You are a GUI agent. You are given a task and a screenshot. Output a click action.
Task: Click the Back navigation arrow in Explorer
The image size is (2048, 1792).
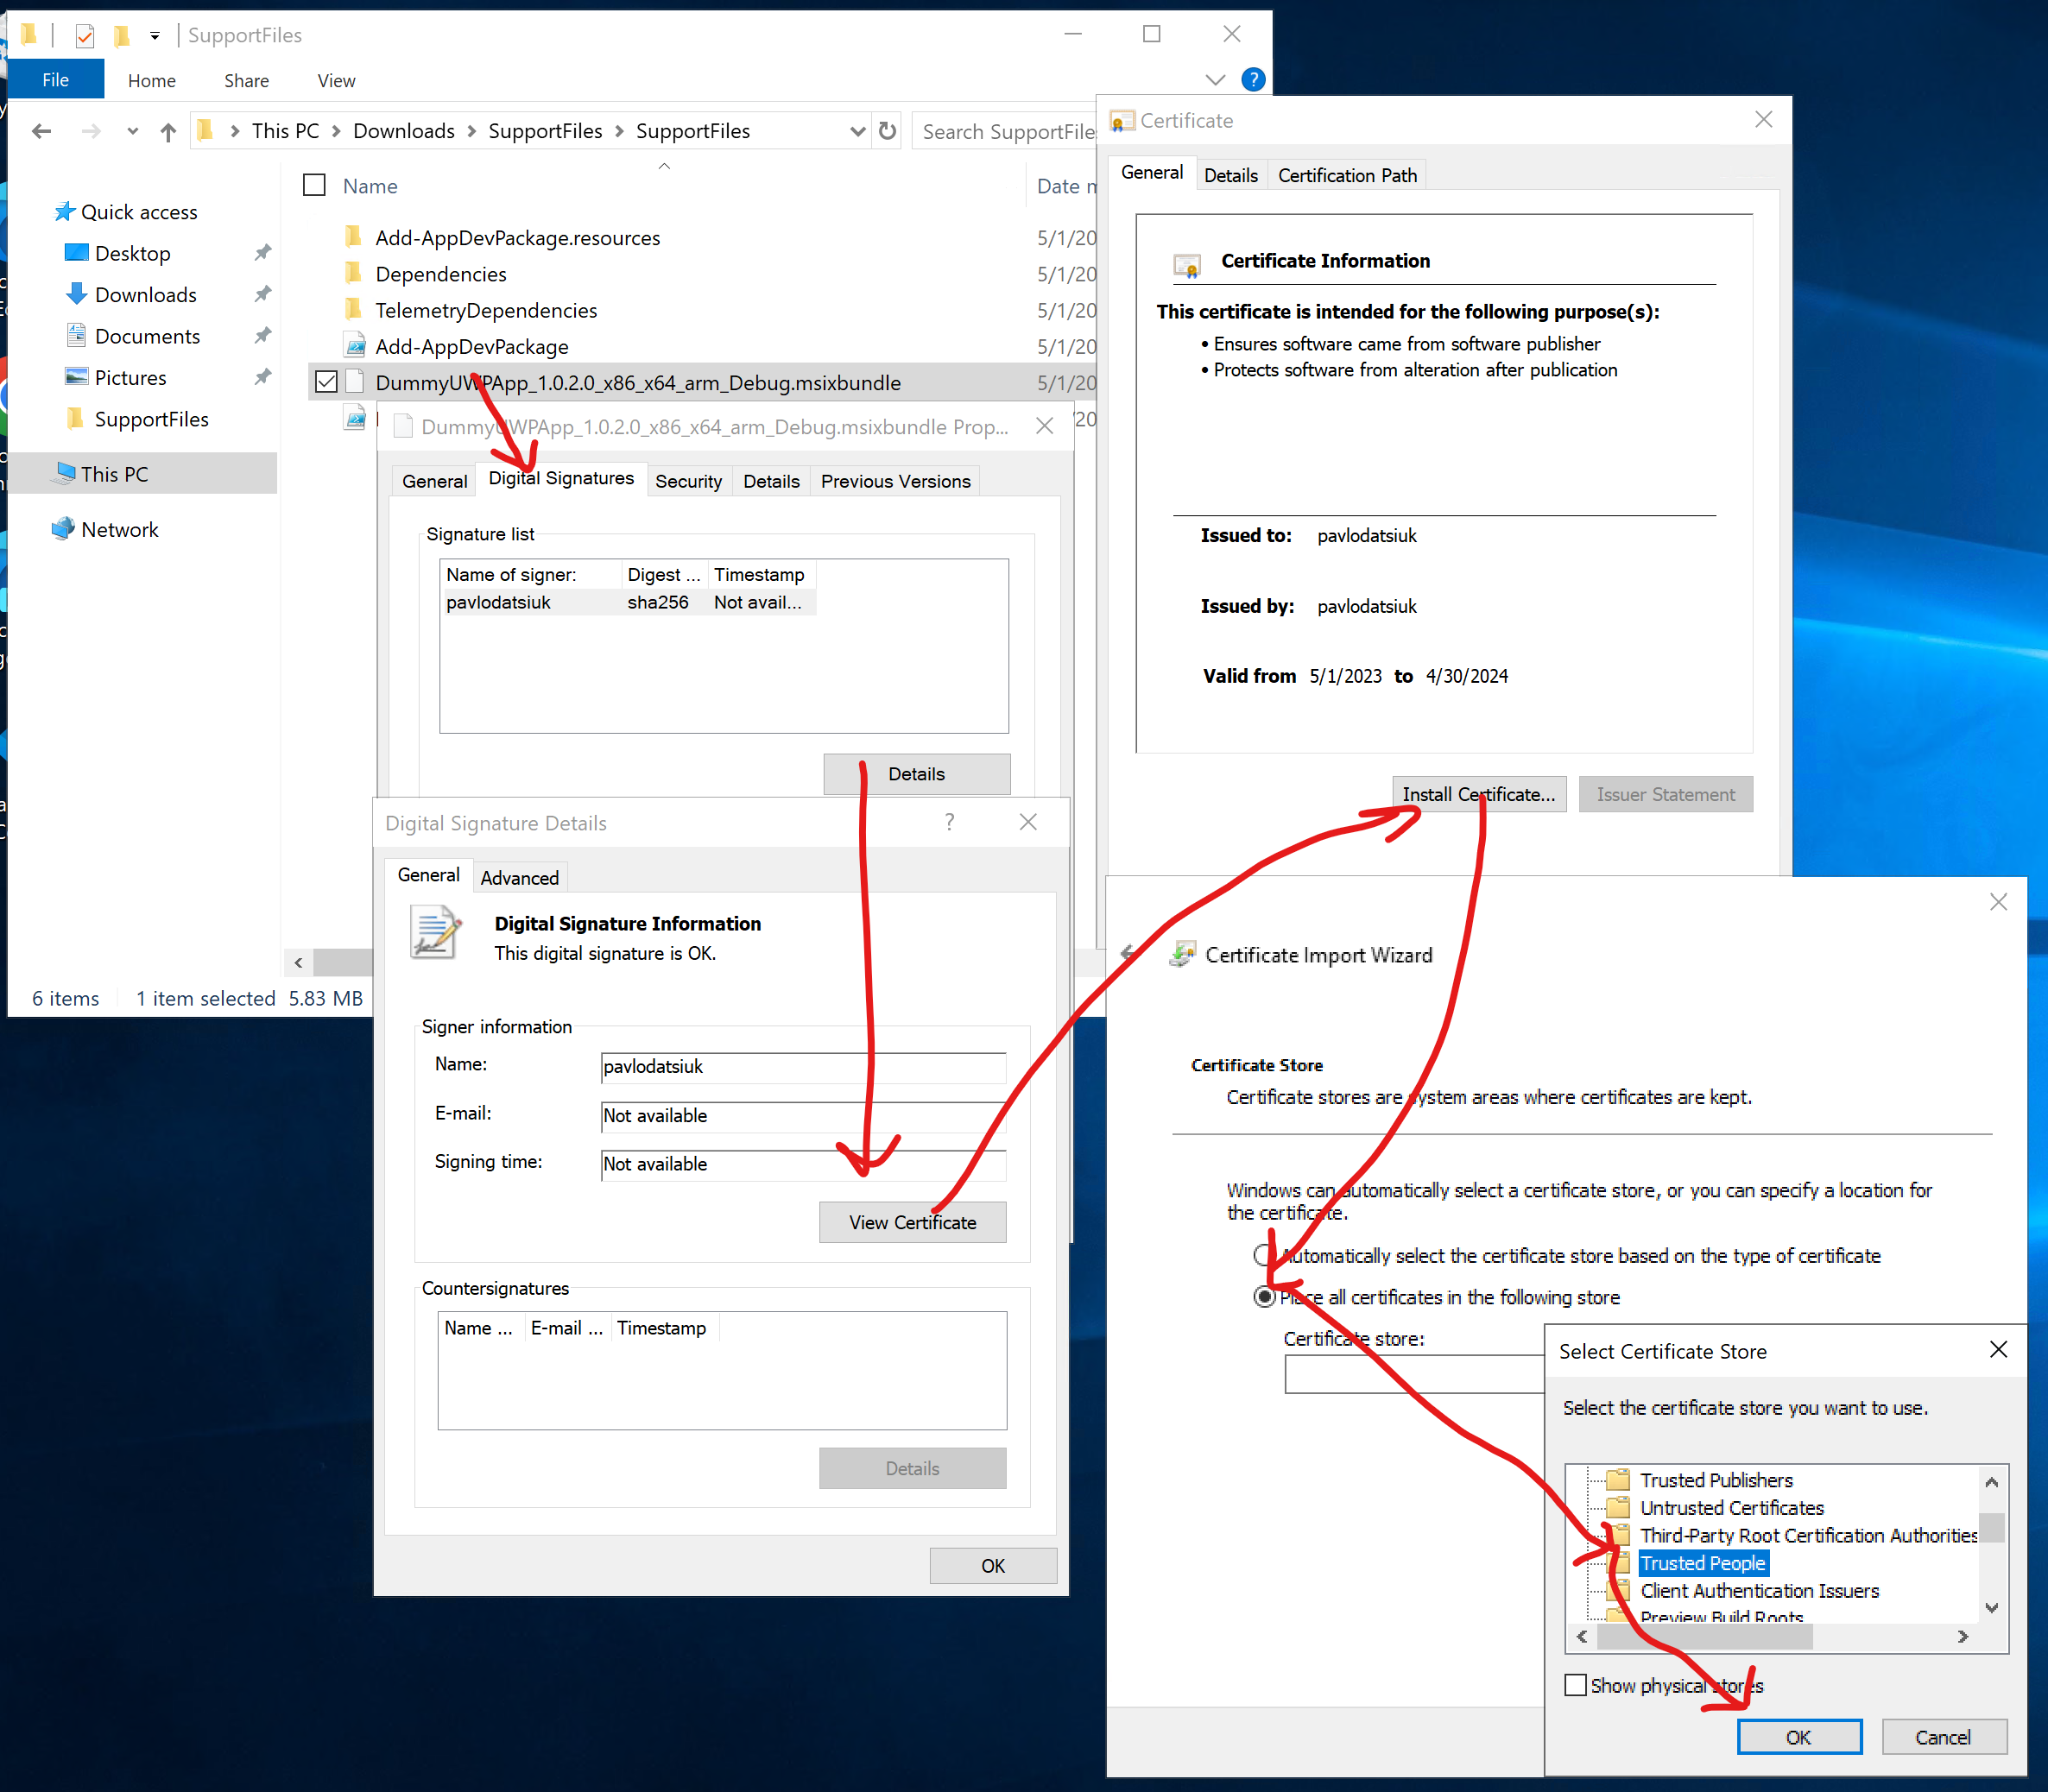pyautogui.click(x=41, y=131)
